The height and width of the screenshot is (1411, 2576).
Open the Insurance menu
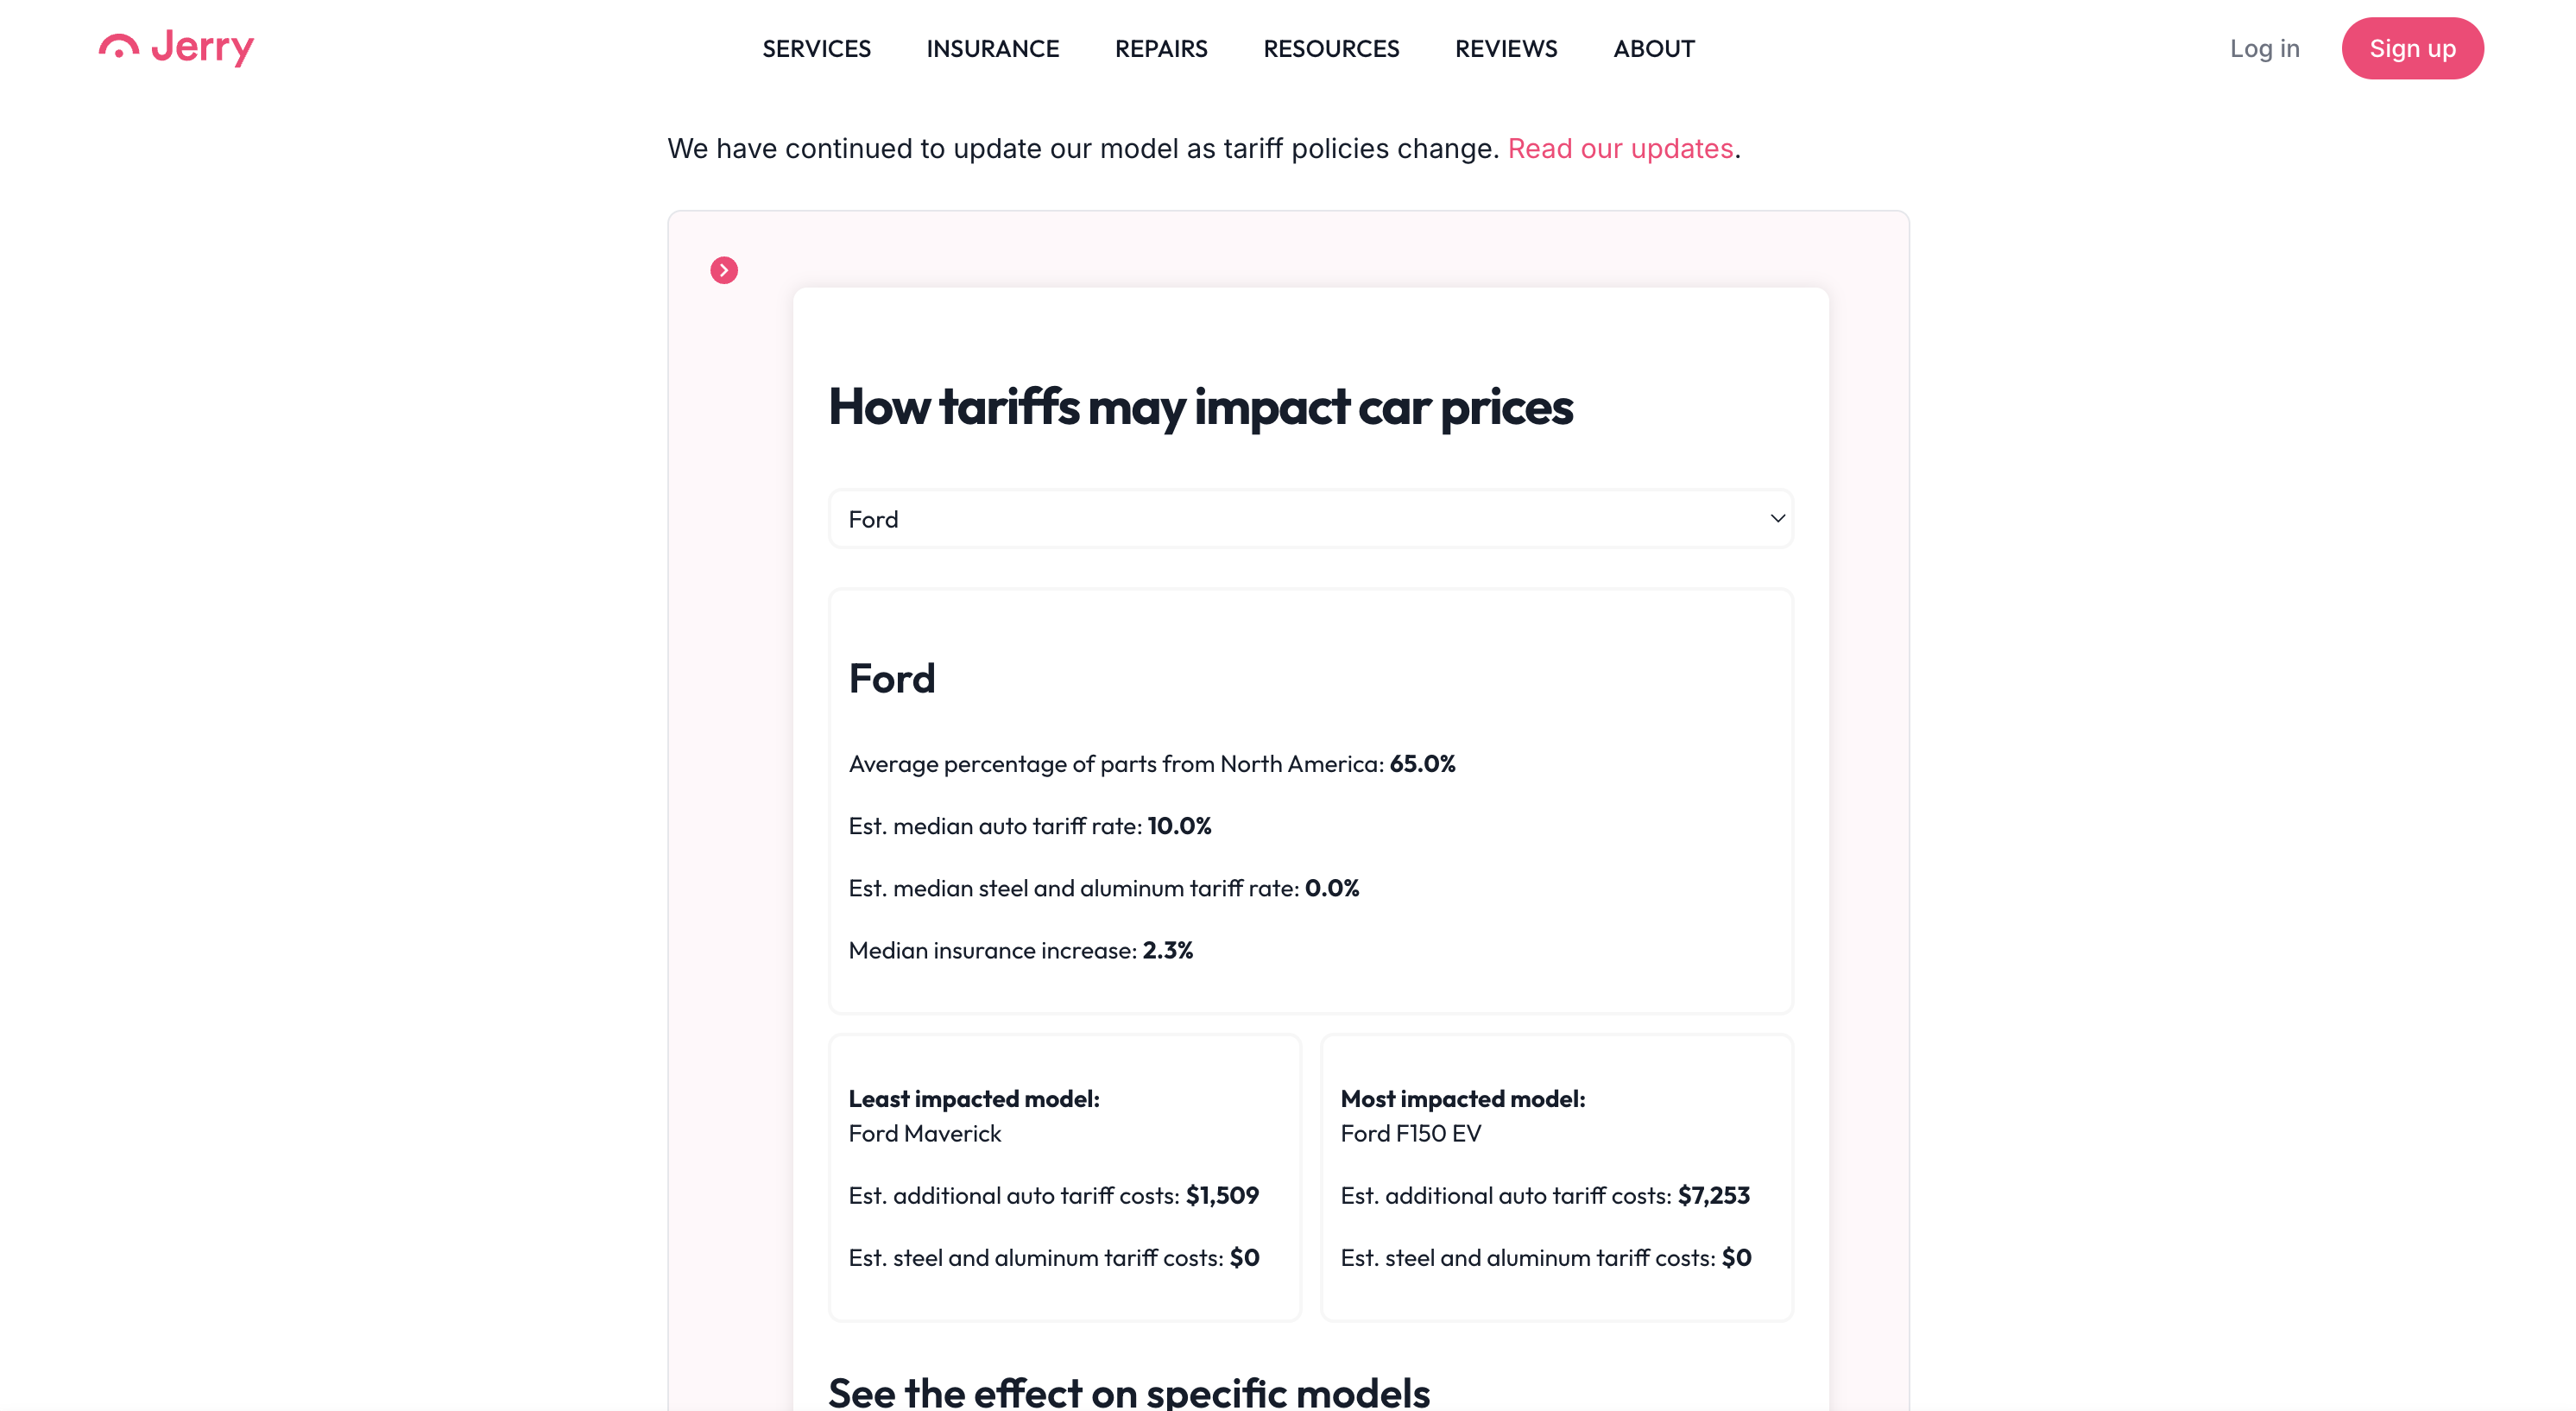[x=992, y=48]
